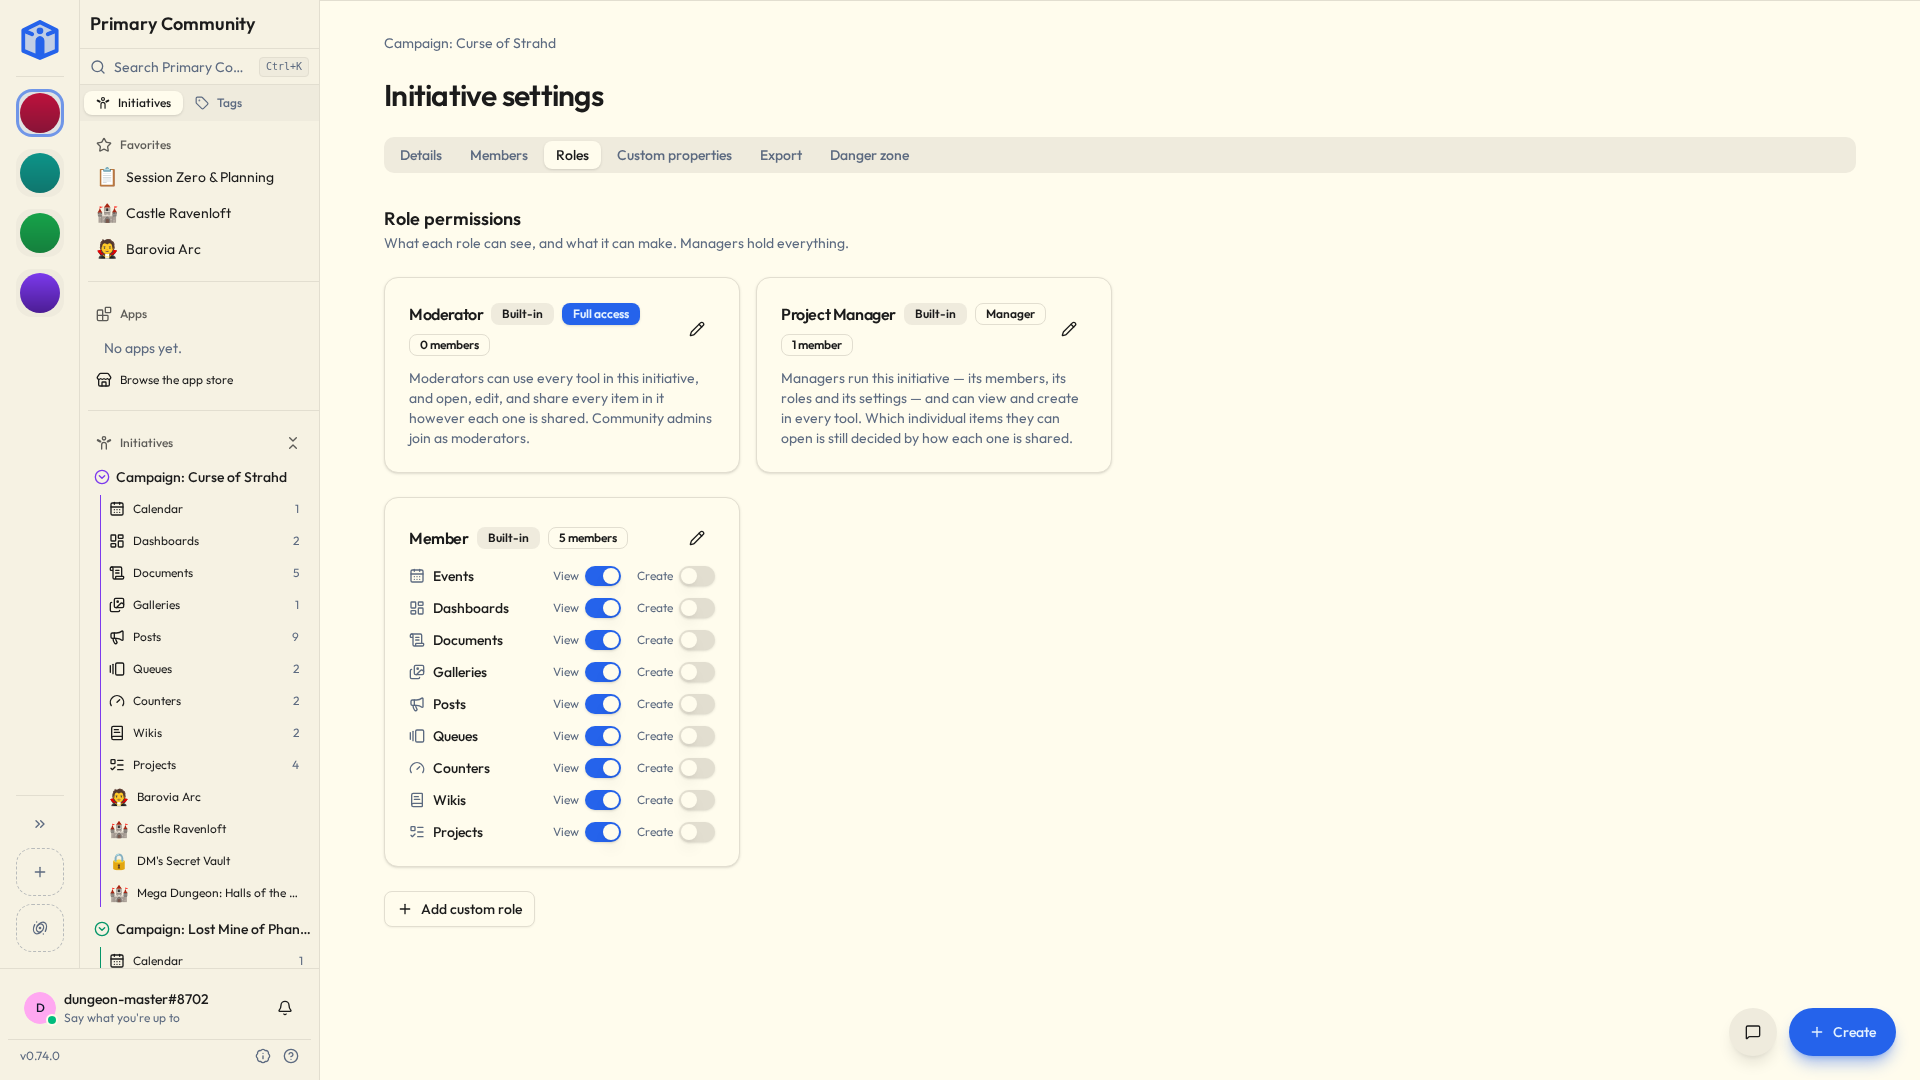Toggle Queues View permission for Member
Viewport: 1920px width, 1080px height.
click(x=603, y=736)
